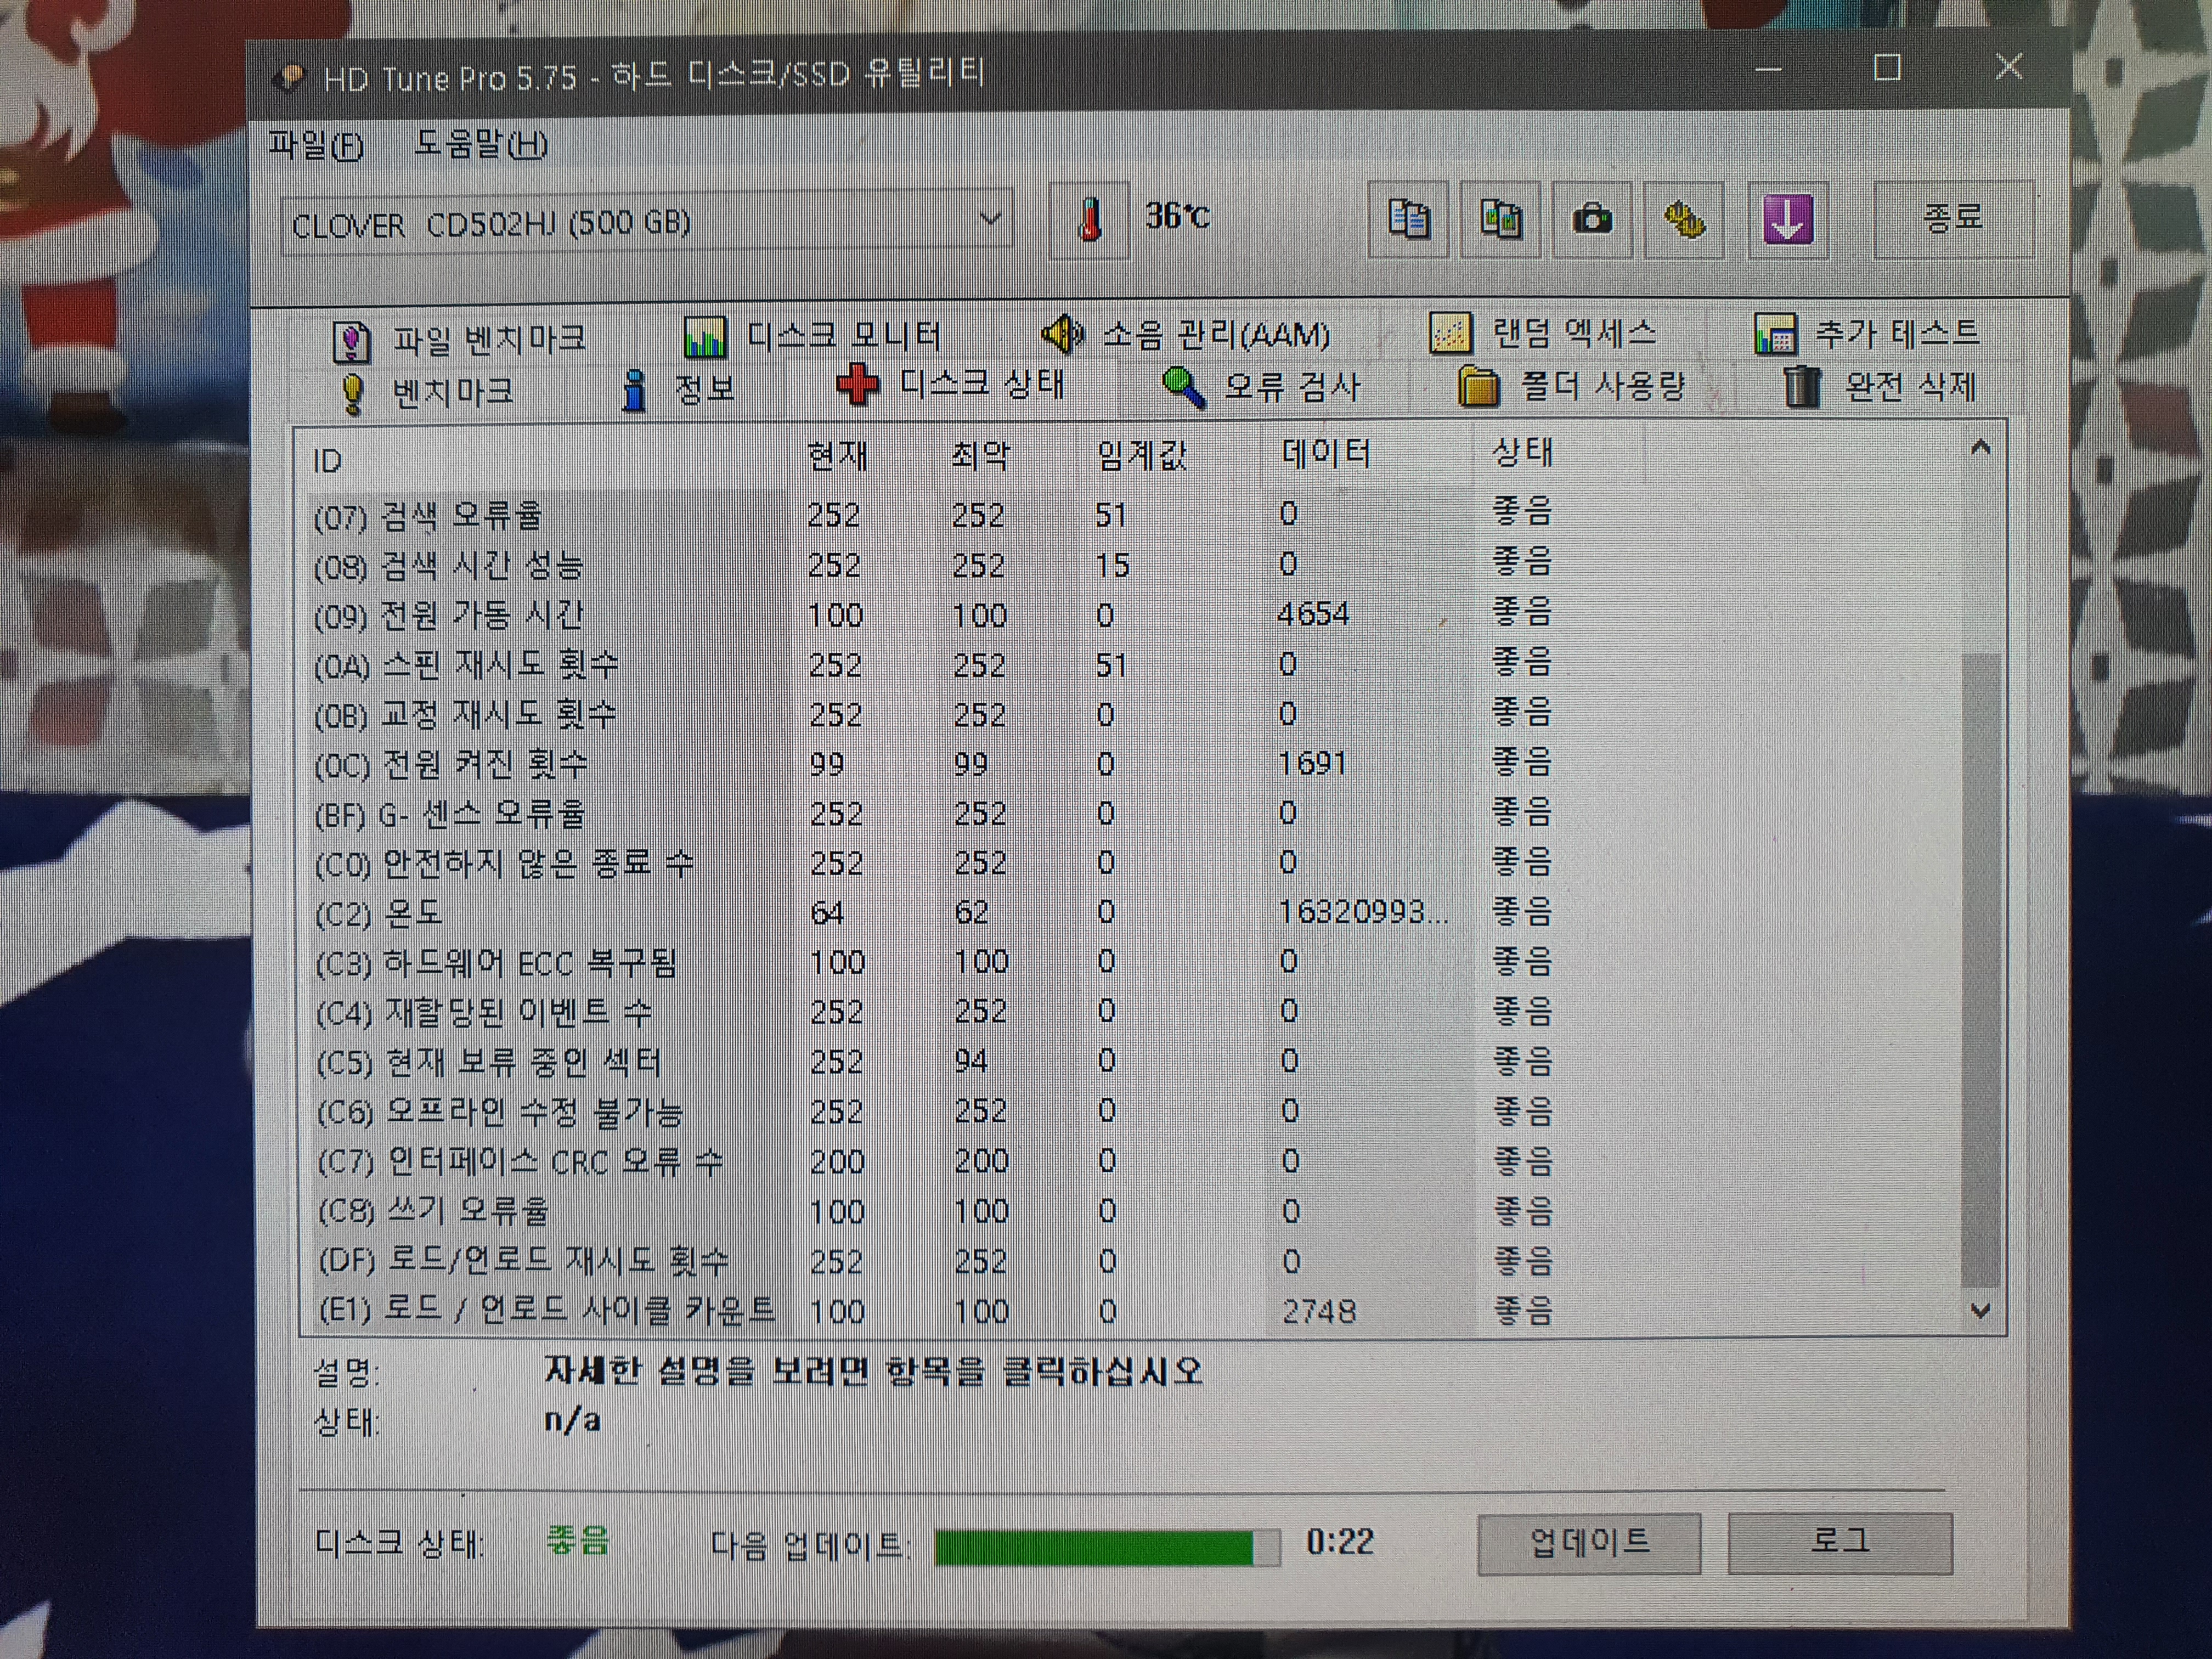Click the camera save screenshot icon

click(x=1592, y=219)
